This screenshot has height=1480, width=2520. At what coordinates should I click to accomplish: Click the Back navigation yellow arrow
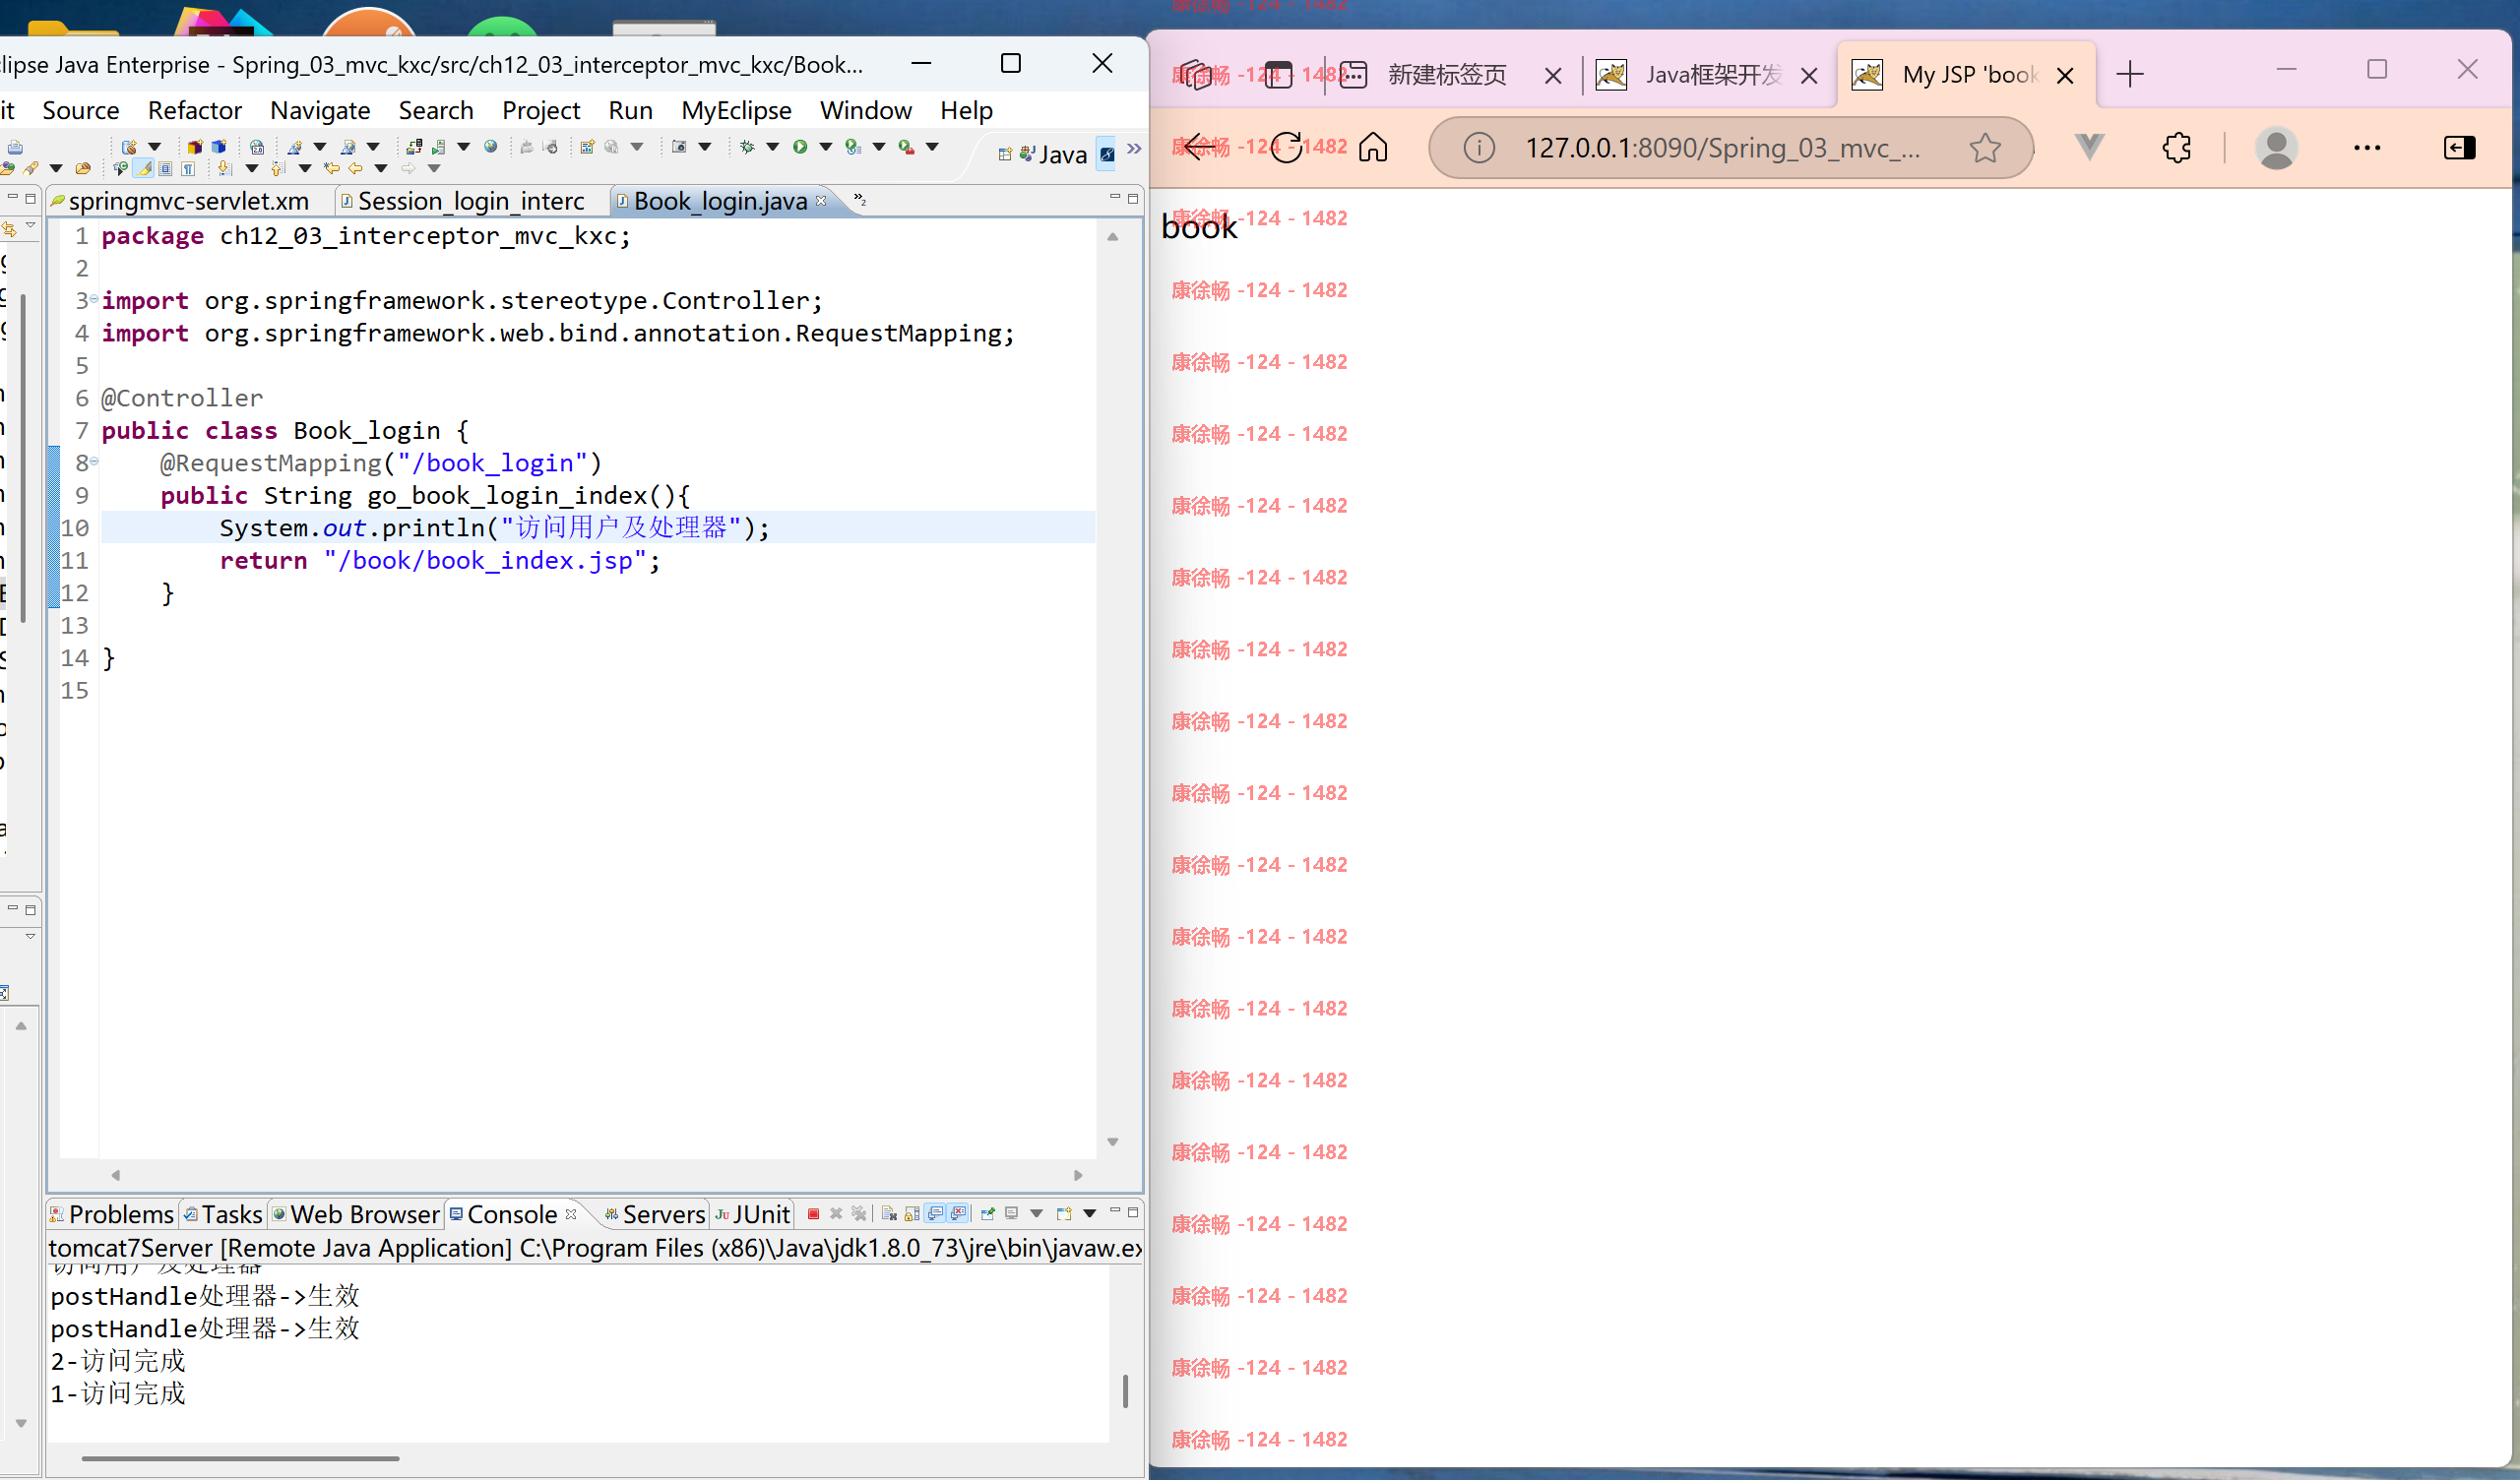click(355, 168)
